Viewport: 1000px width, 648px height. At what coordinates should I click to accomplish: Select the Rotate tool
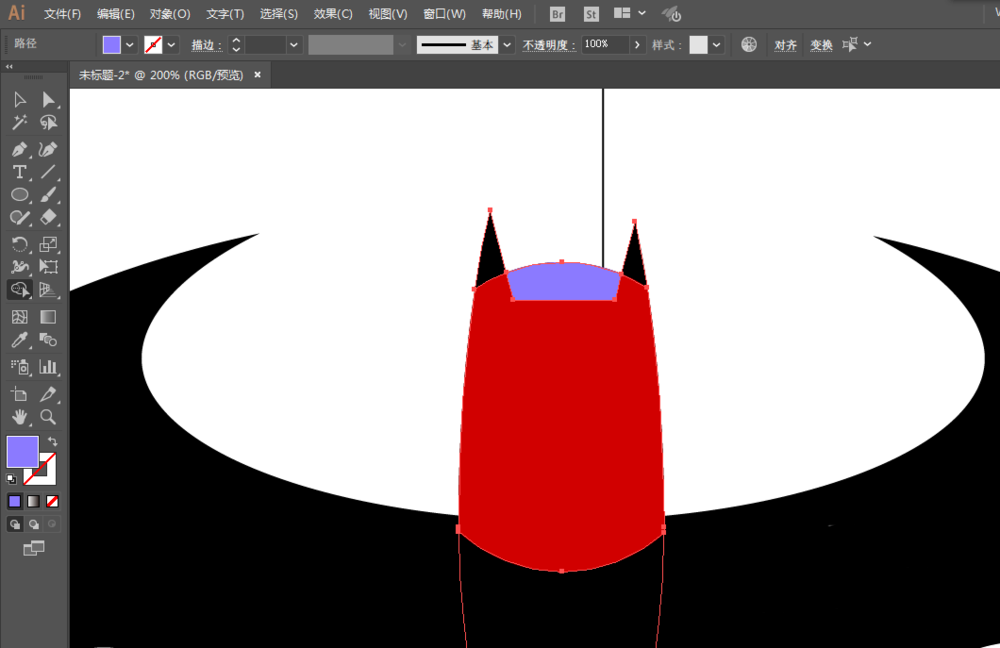(x=20, y=244)
